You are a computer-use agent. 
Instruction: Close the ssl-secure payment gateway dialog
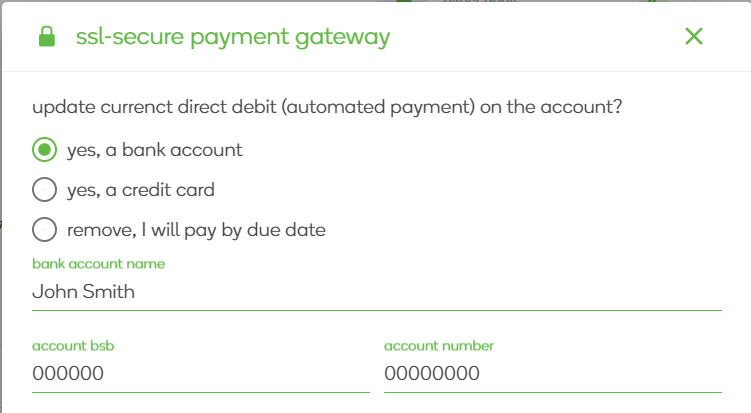pyautogui.click(x=694, y=36)
